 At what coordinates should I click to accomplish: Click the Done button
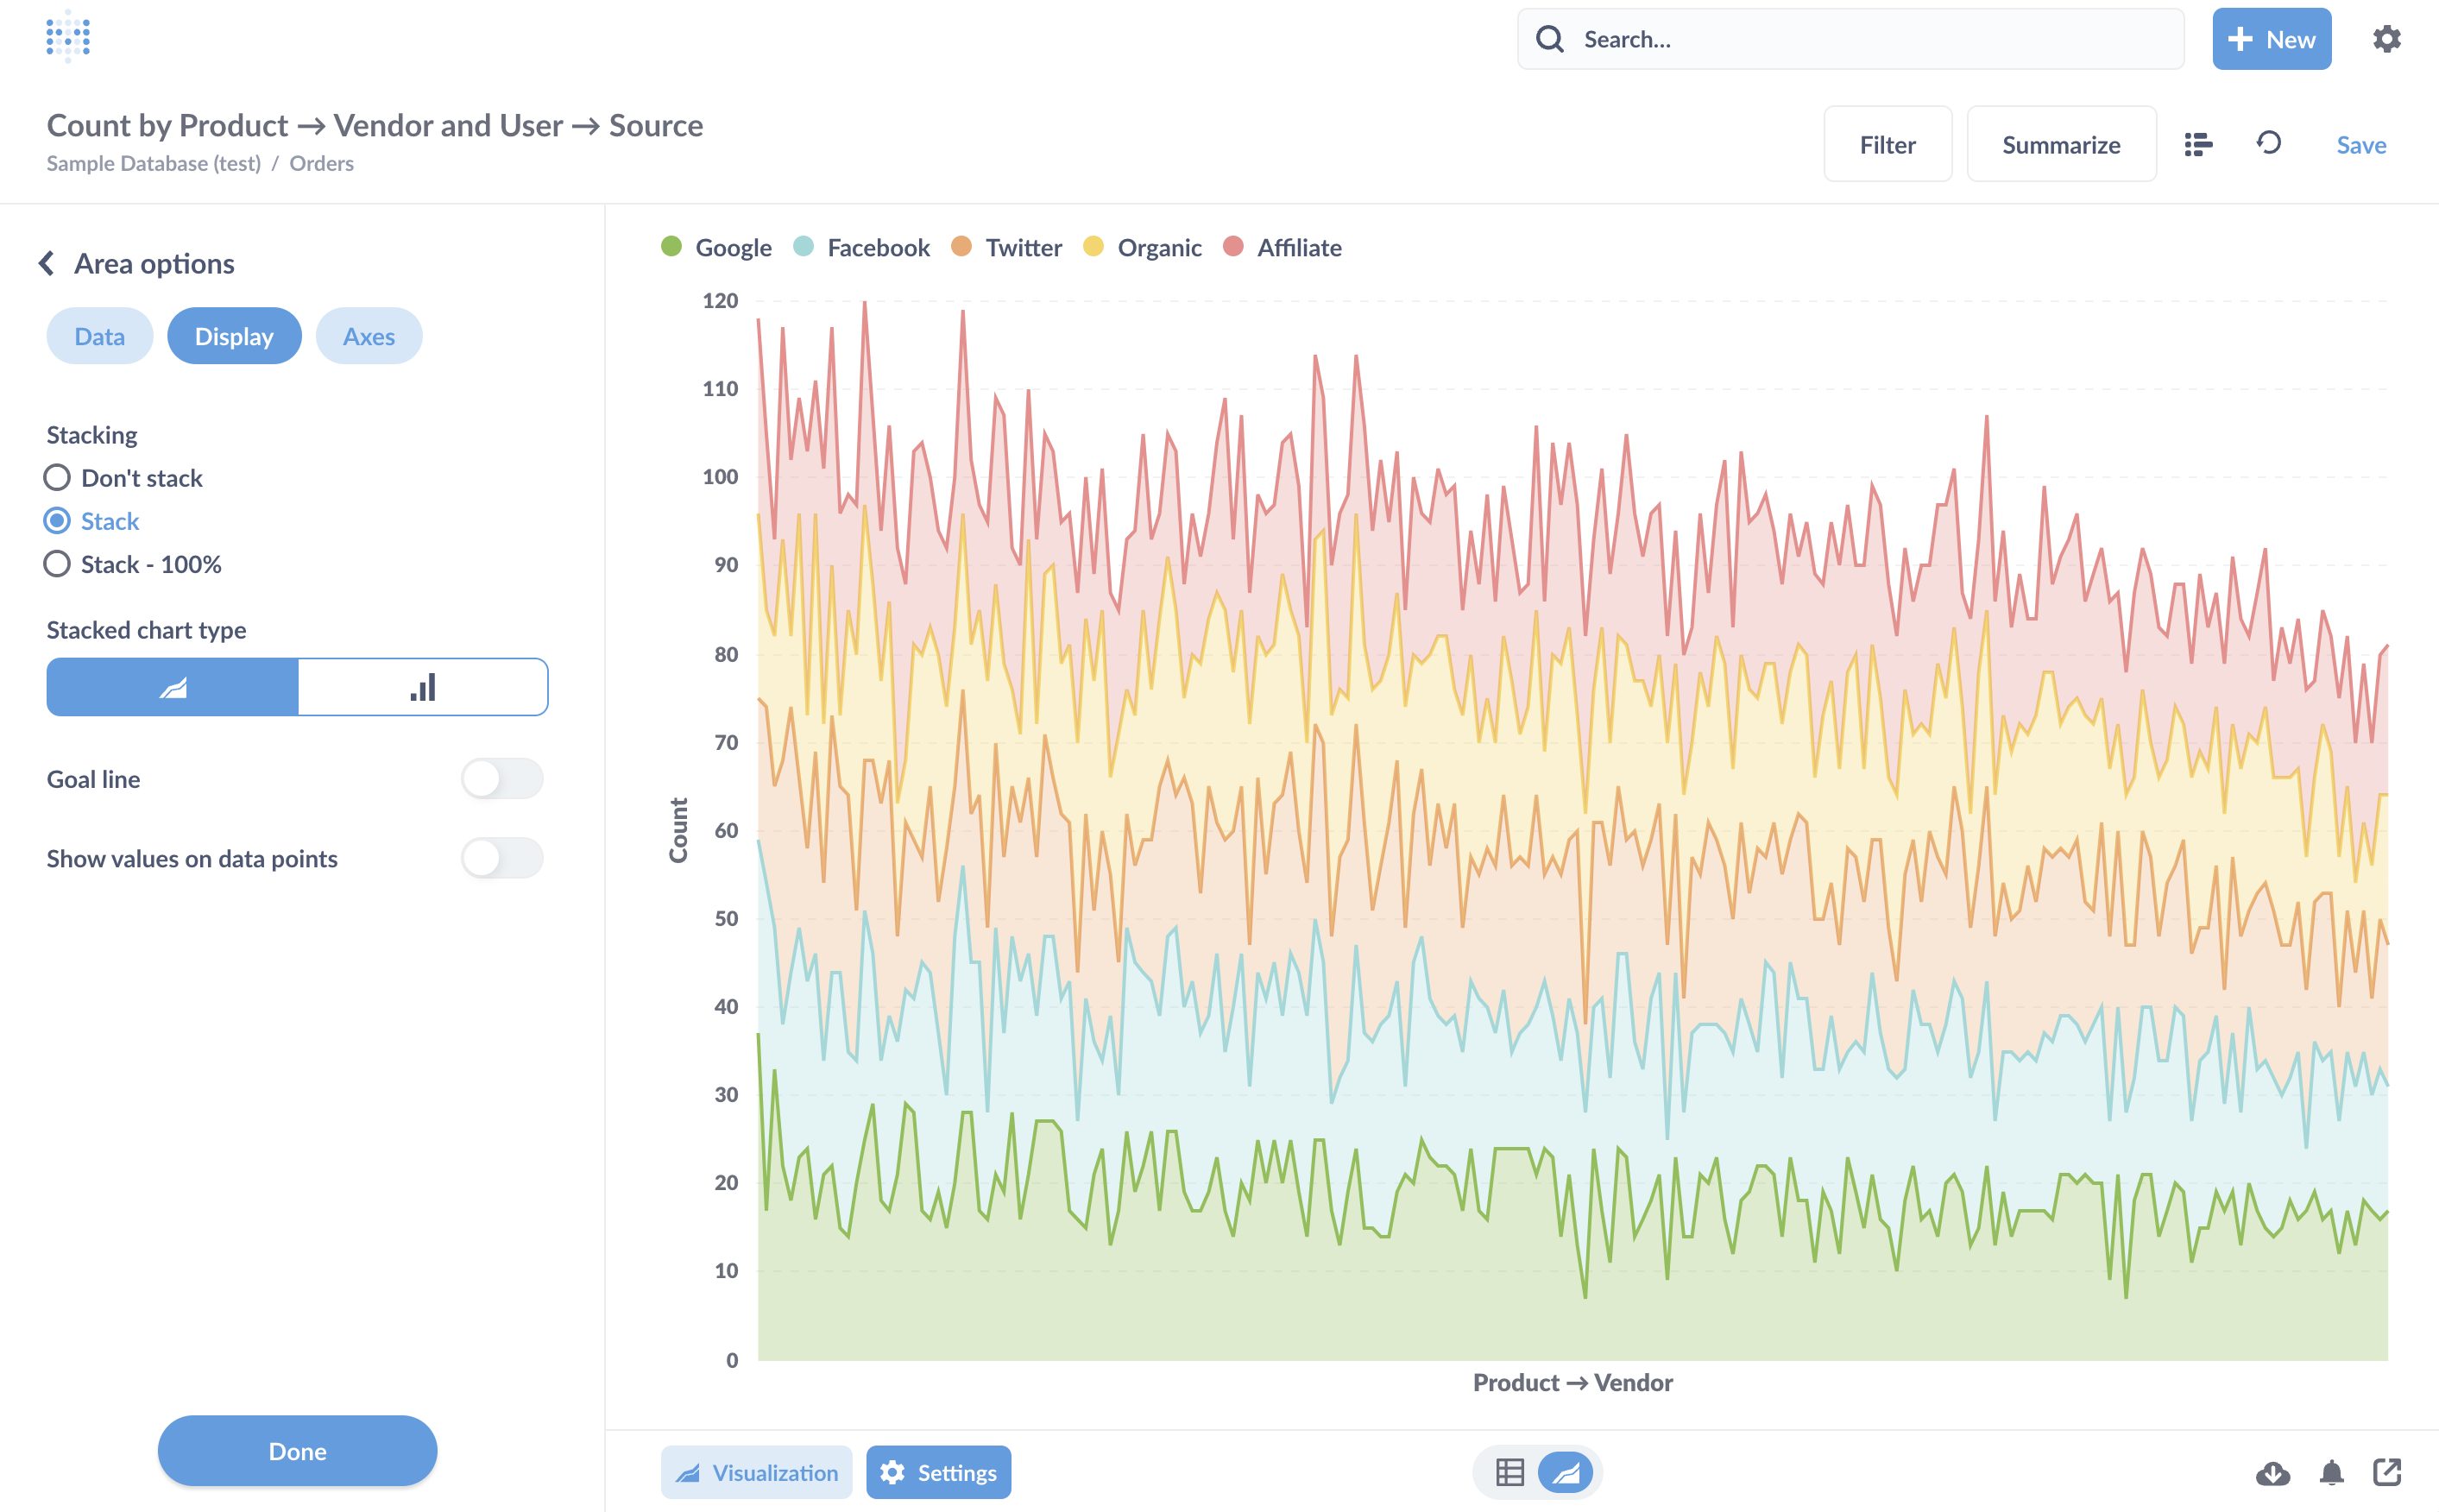pos(297,1451)
